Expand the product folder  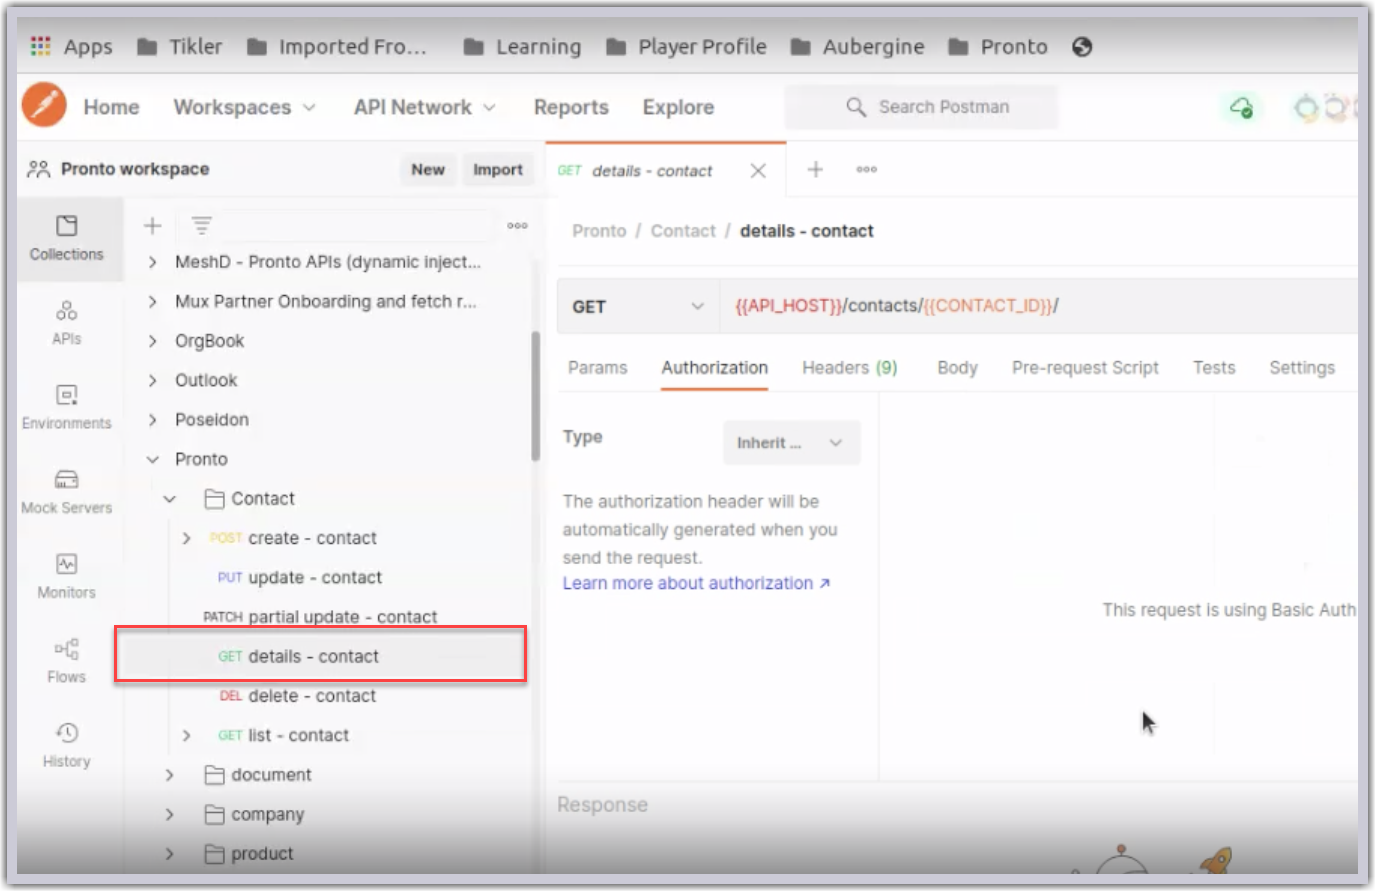pos(169,854)
